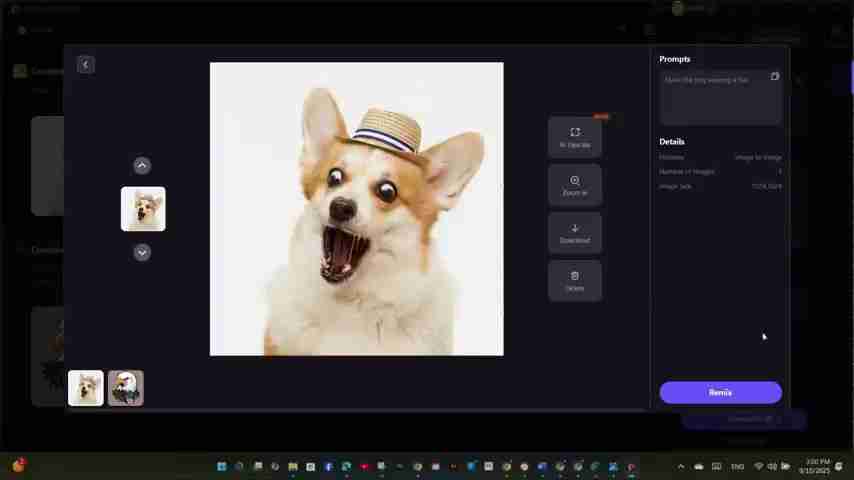This screenshot has width=854, height=480.
Task: Click the AI Upscale button
Action: (x=575, y=137)
